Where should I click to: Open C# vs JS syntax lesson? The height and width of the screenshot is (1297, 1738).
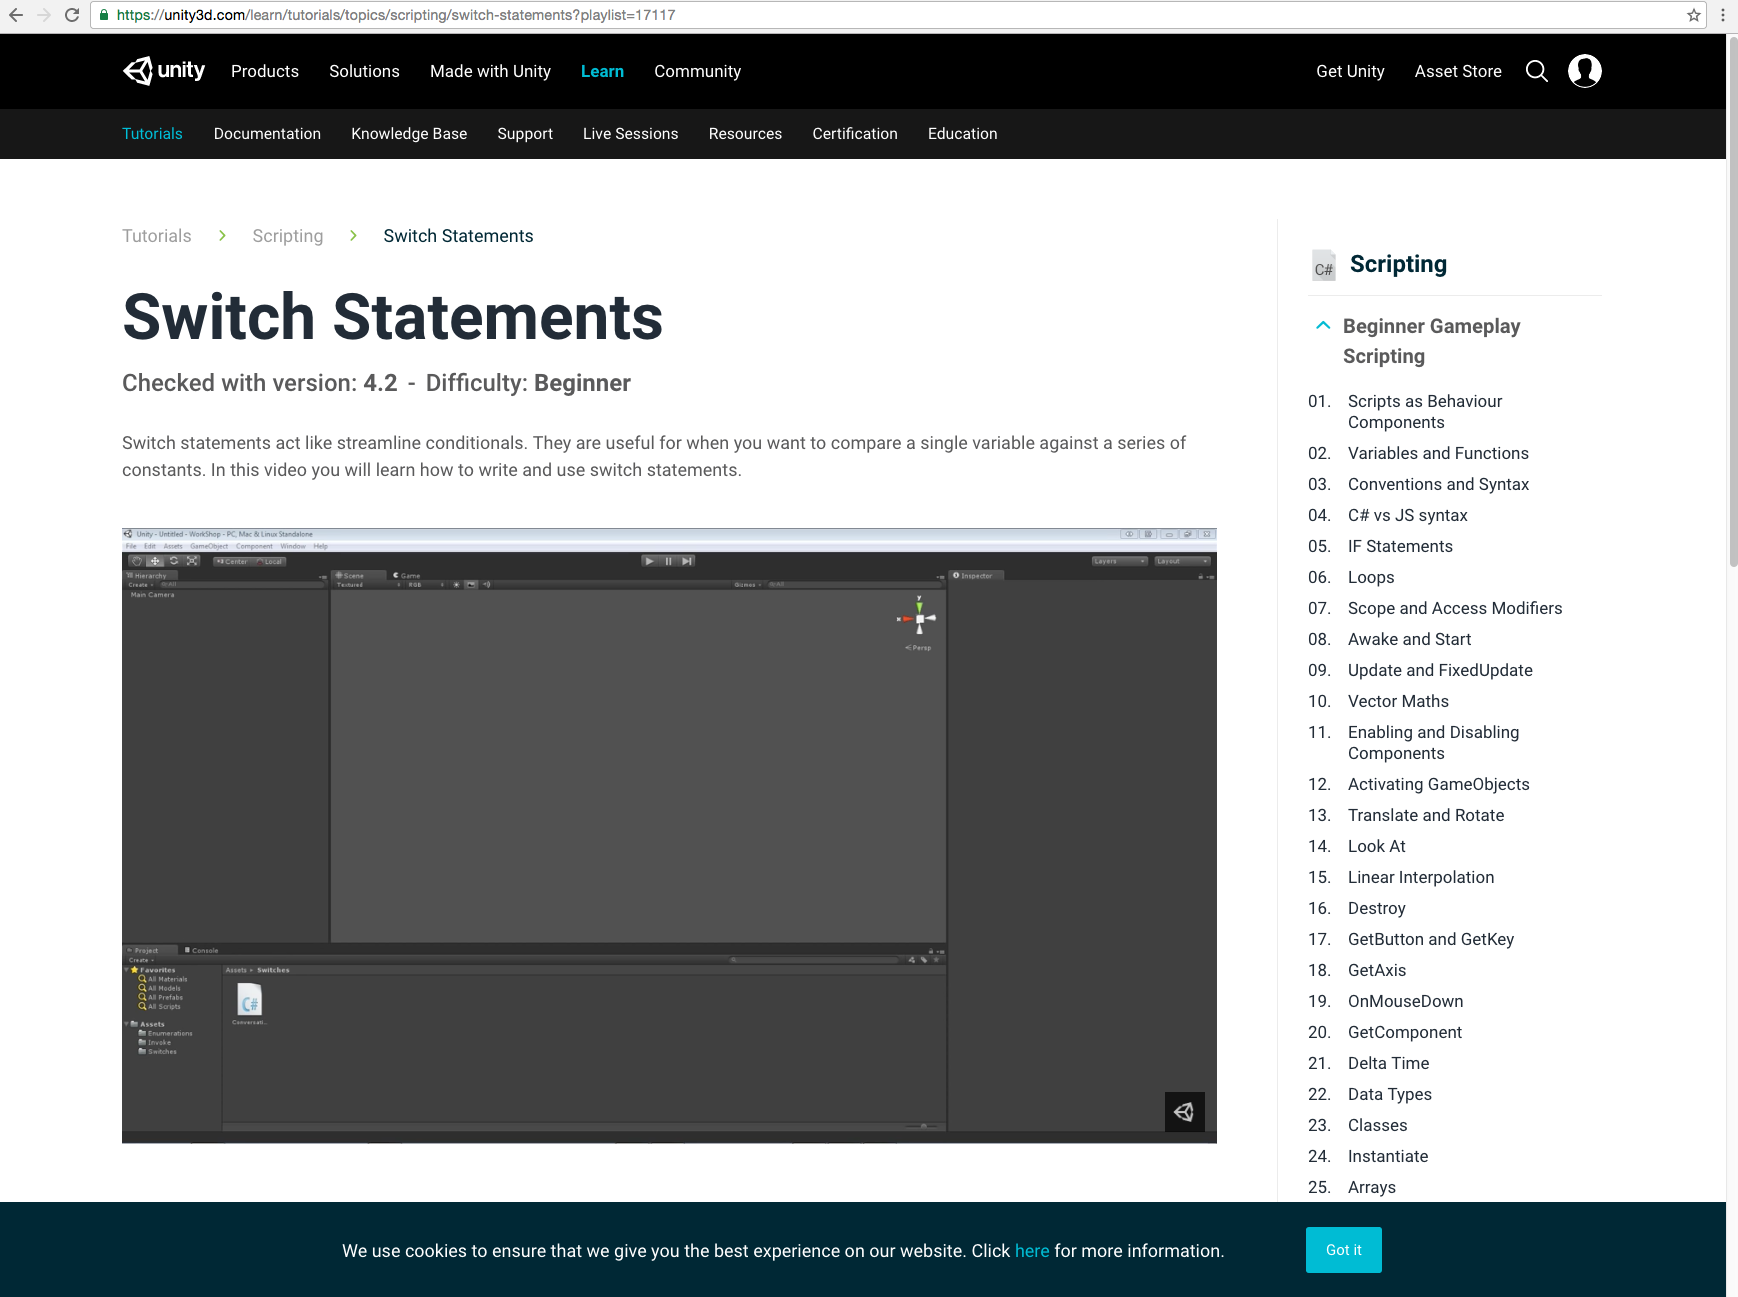1408,515
